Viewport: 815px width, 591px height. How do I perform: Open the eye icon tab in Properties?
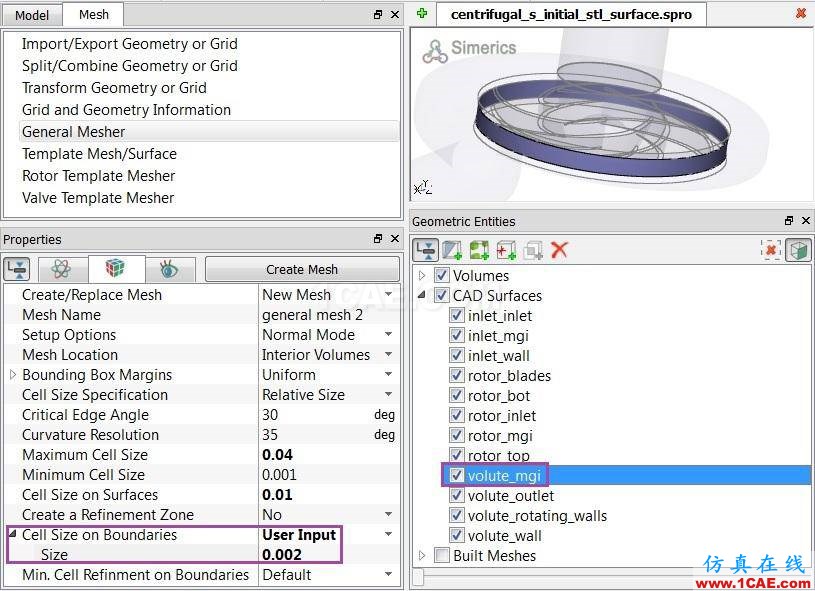(169, 269)
